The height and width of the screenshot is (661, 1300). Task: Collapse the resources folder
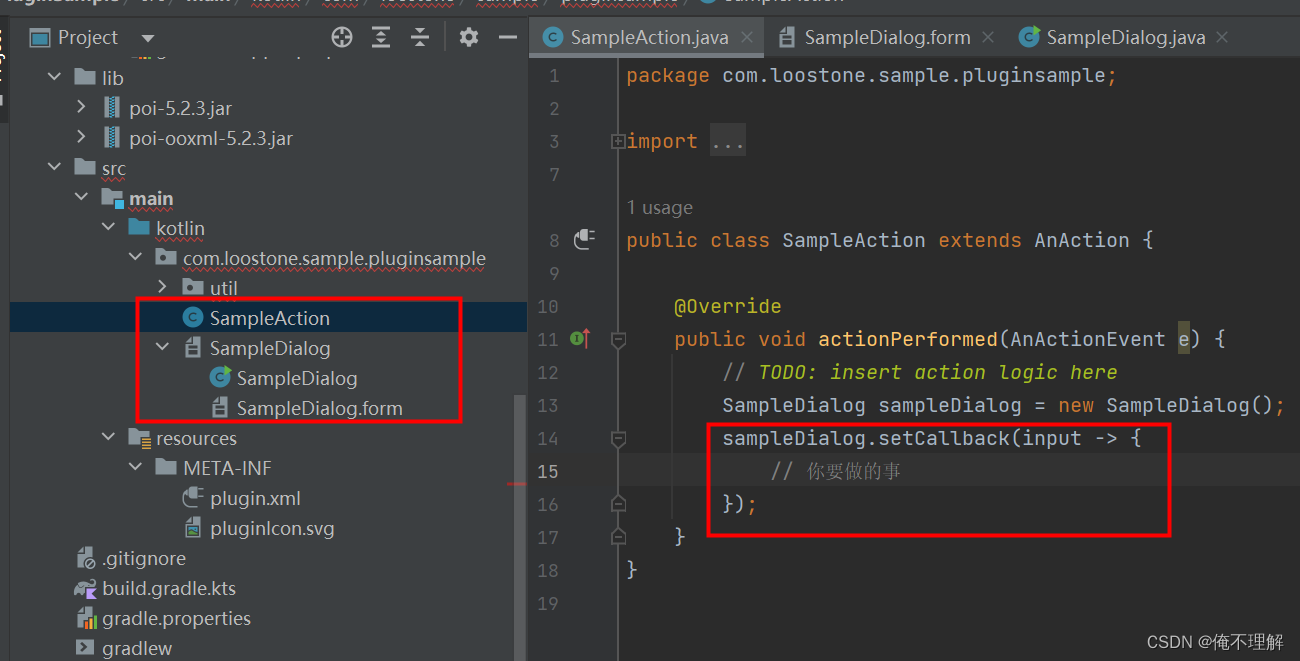click(109, 438)
